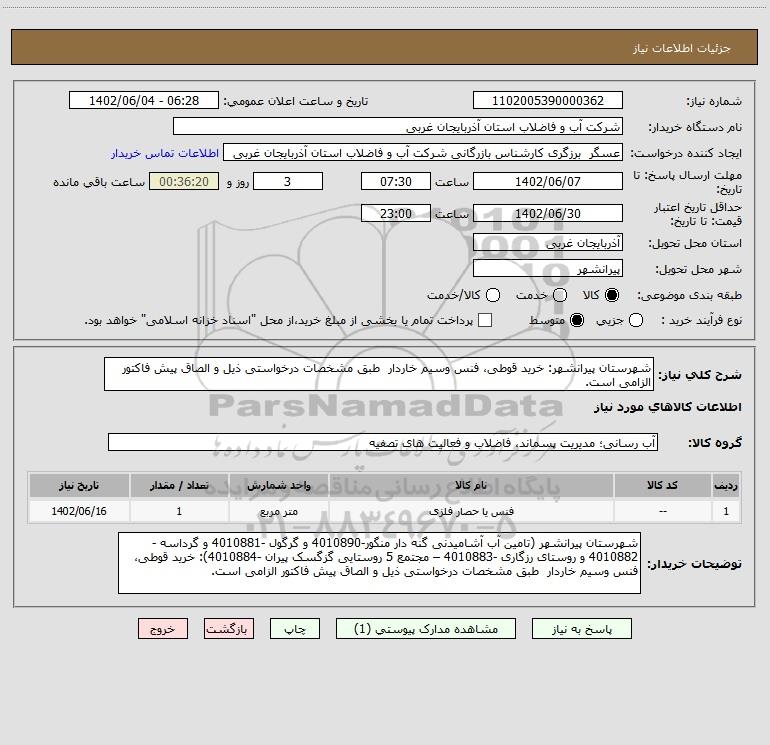This screenshot has width=770, height=745.
Task: Click the ردیف column header
Action: pos(726,486)
